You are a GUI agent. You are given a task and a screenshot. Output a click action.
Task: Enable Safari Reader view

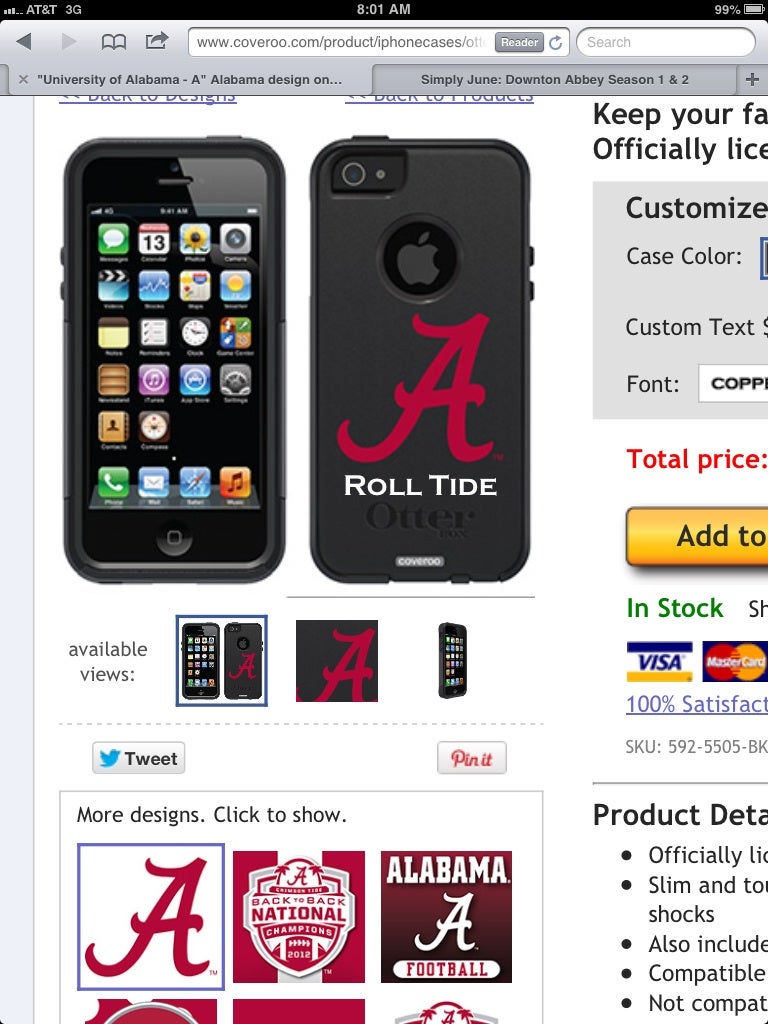point(520,42)
